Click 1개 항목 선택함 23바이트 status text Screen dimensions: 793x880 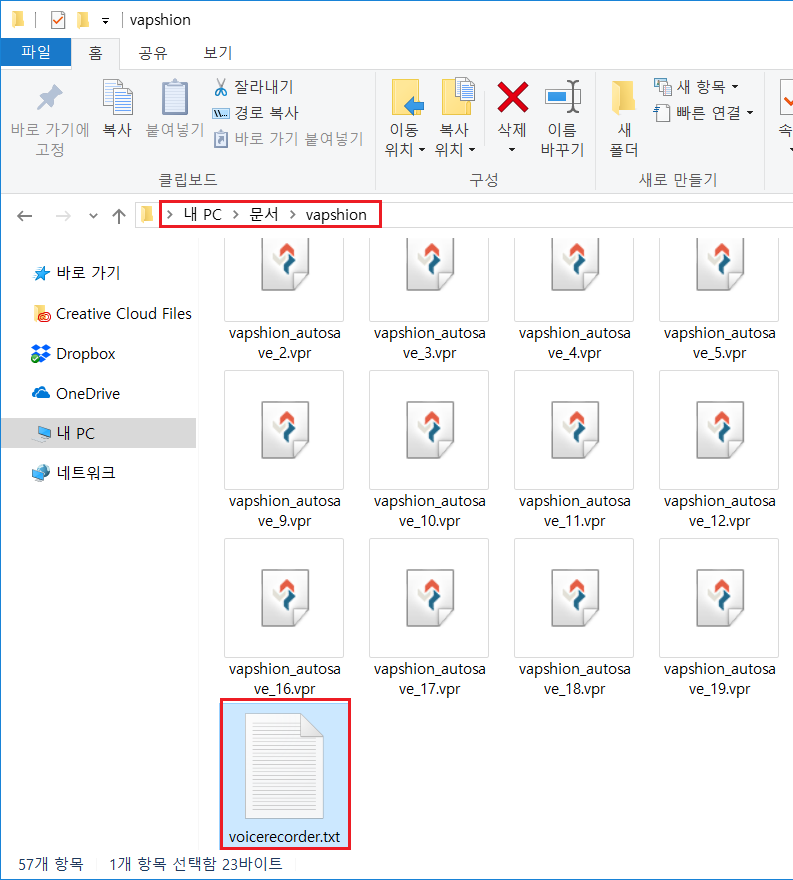[195, 864]
